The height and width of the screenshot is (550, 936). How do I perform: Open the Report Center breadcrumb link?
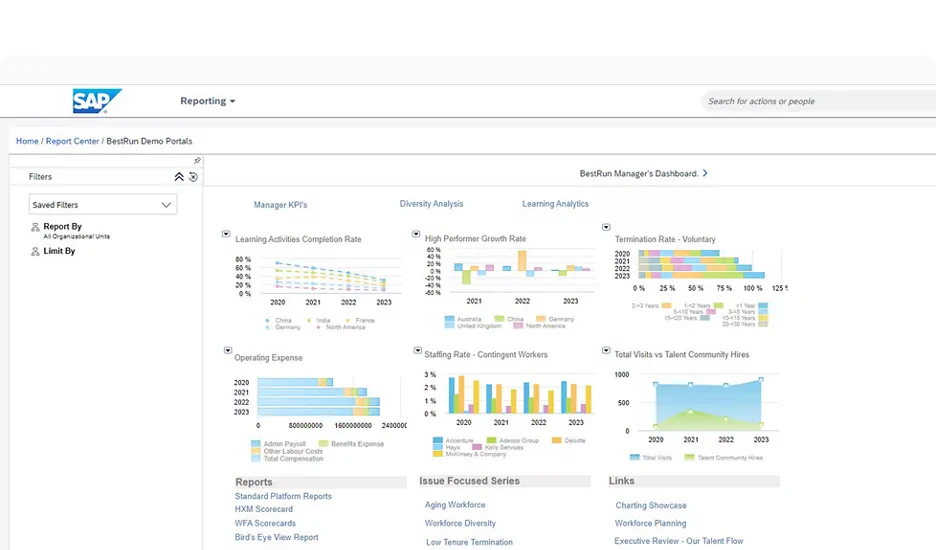(x=72, y=141)
